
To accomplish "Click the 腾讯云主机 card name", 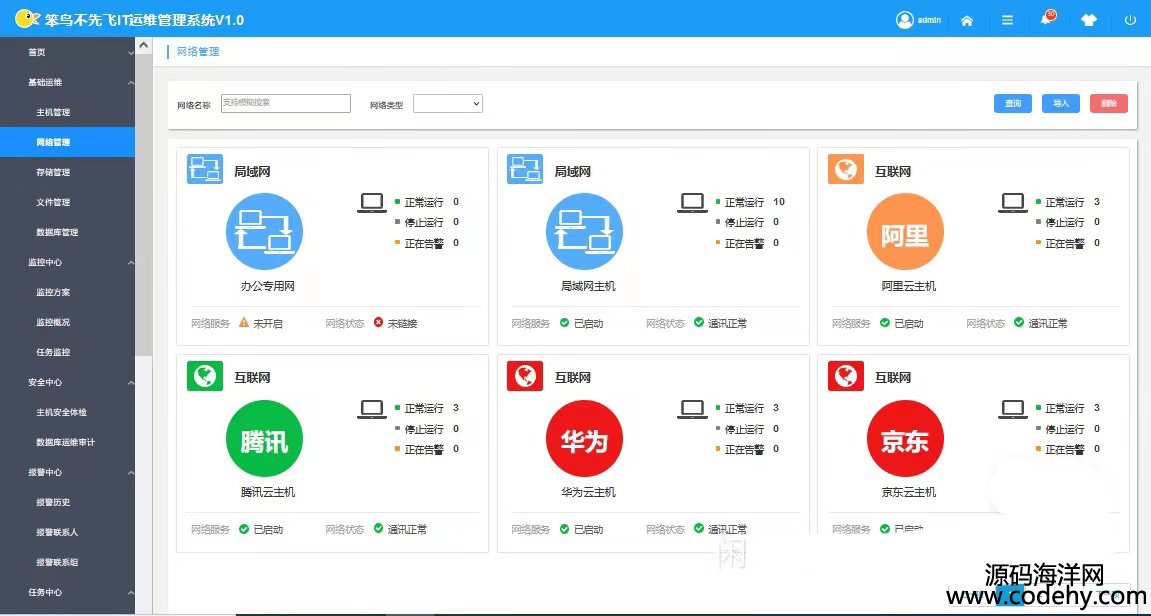I will tap(268, 493).
